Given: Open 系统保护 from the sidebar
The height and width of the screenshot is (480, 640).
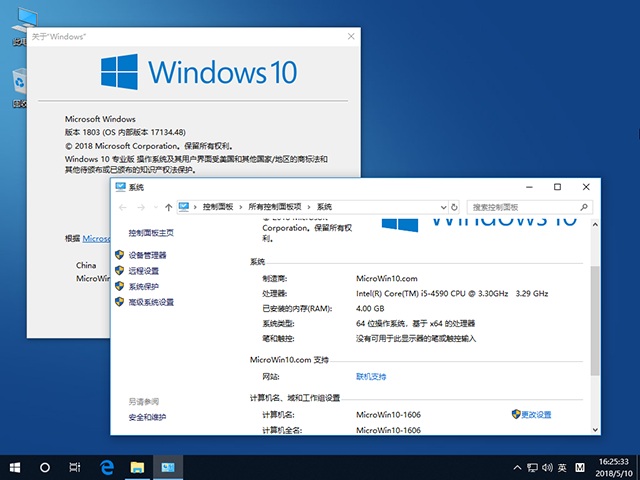Looking at the screenshot, I should (x=144, y=287).
